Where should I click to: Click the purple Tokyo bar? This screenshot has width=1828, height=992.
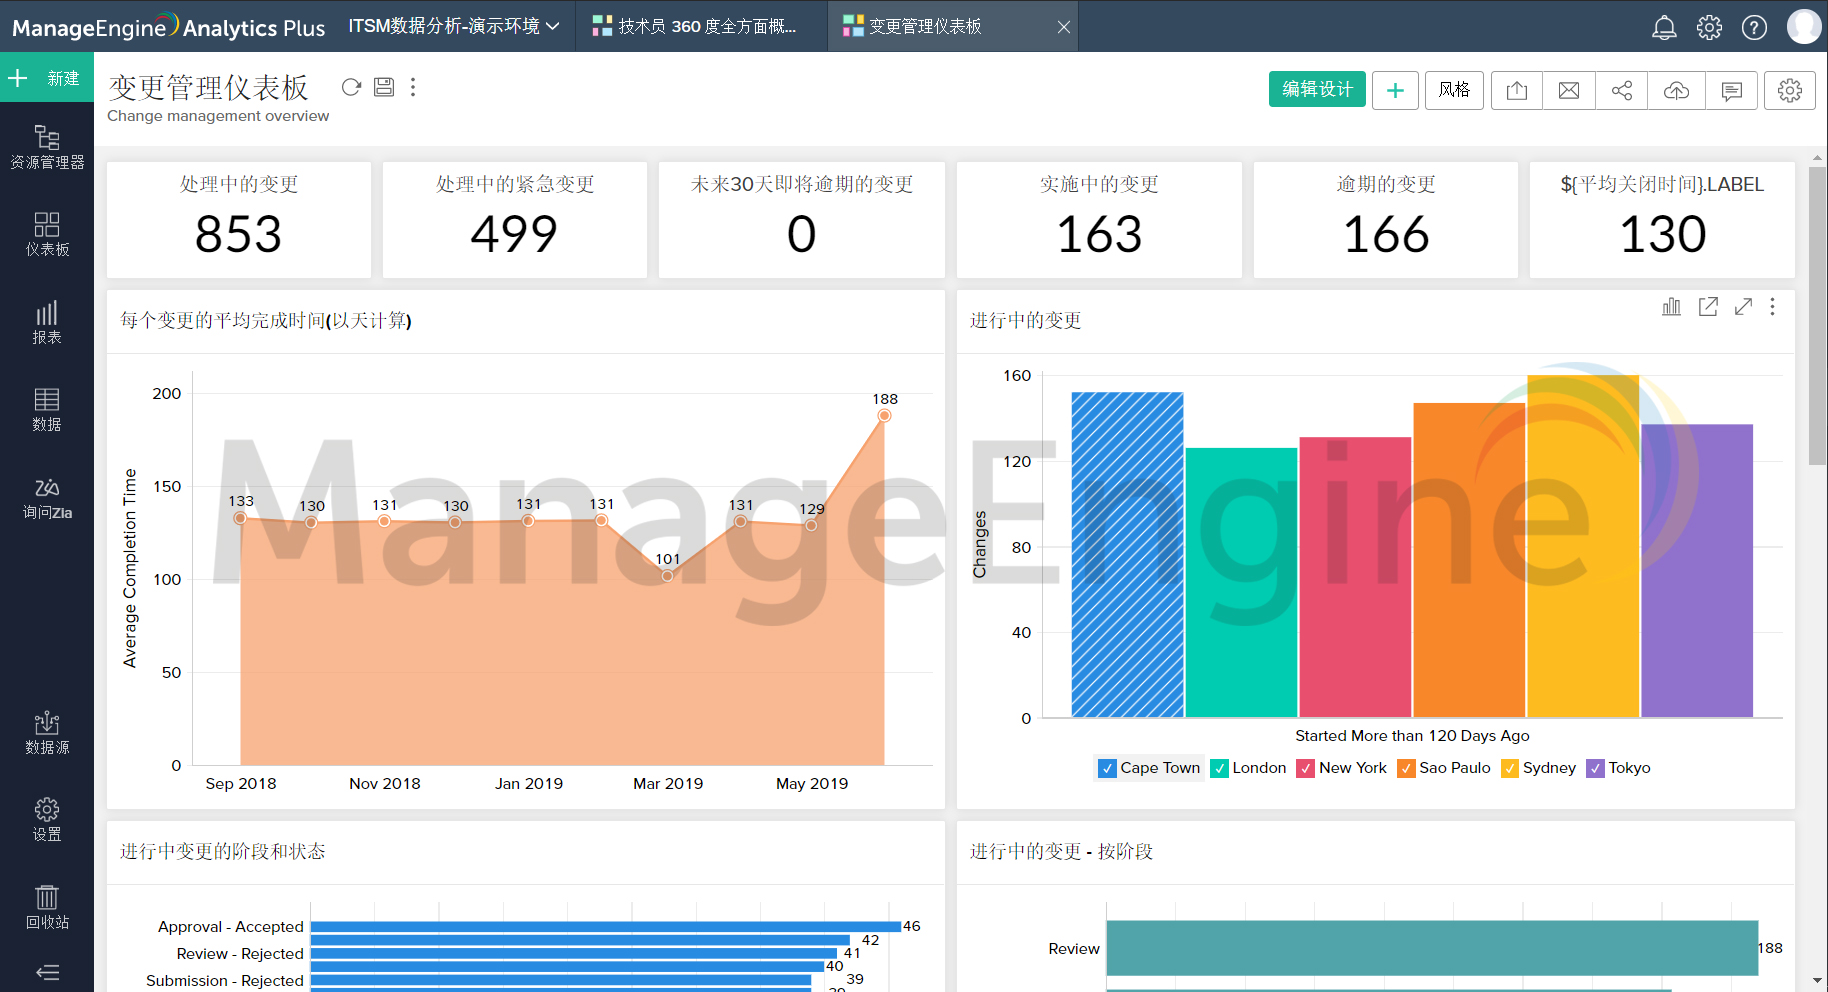[x=1697, y=571]
